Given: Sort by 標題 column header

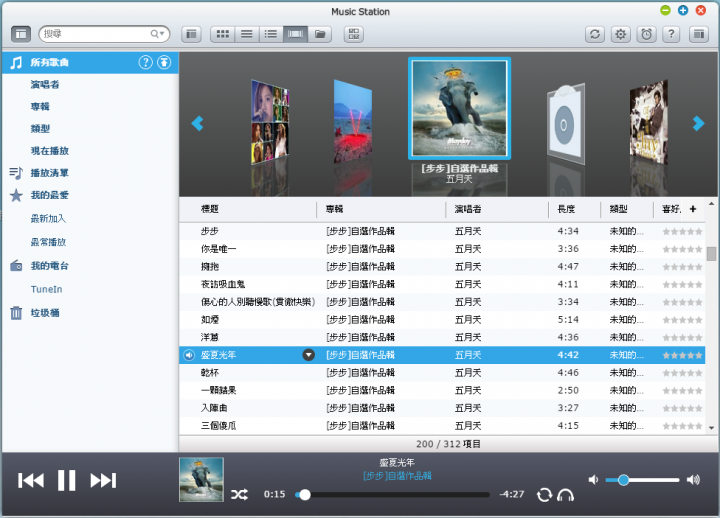Looking at the screenshot, I should 210,209.
